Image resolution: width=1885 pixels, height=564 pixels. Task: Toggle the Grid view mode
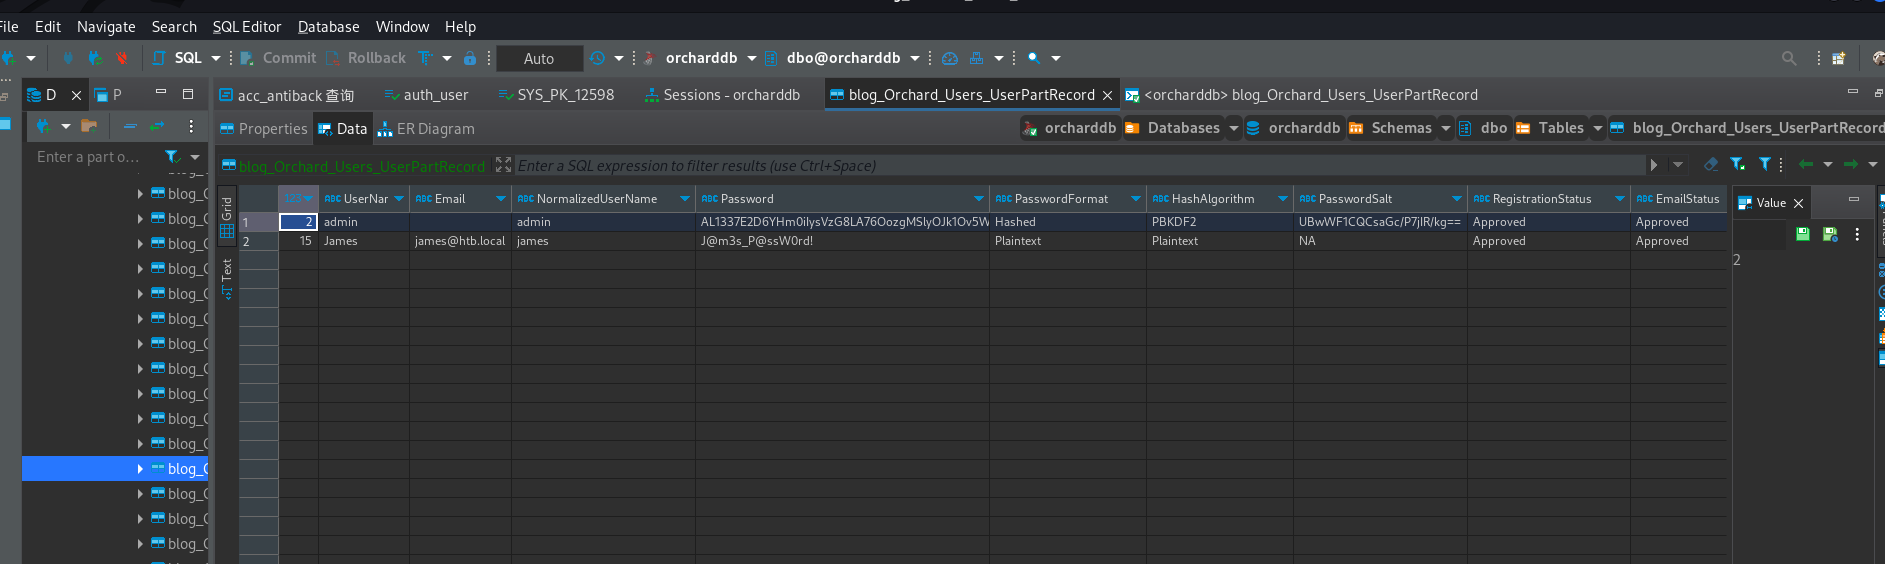[227, 218]
